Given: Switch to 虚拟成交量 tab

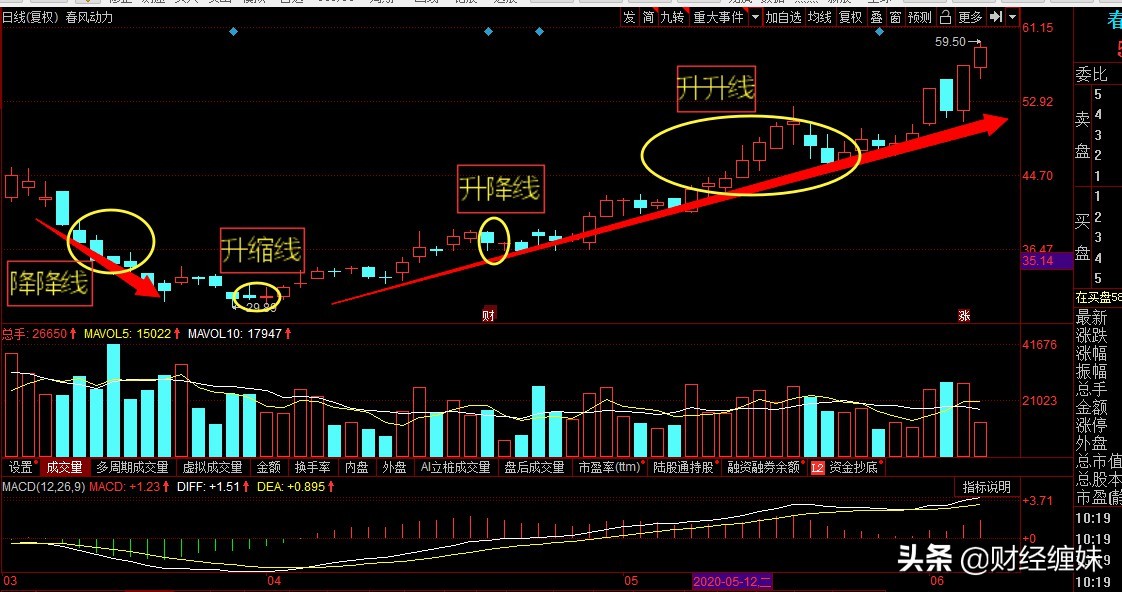Looking at the screenshot, I should click(x=213, y=467).
